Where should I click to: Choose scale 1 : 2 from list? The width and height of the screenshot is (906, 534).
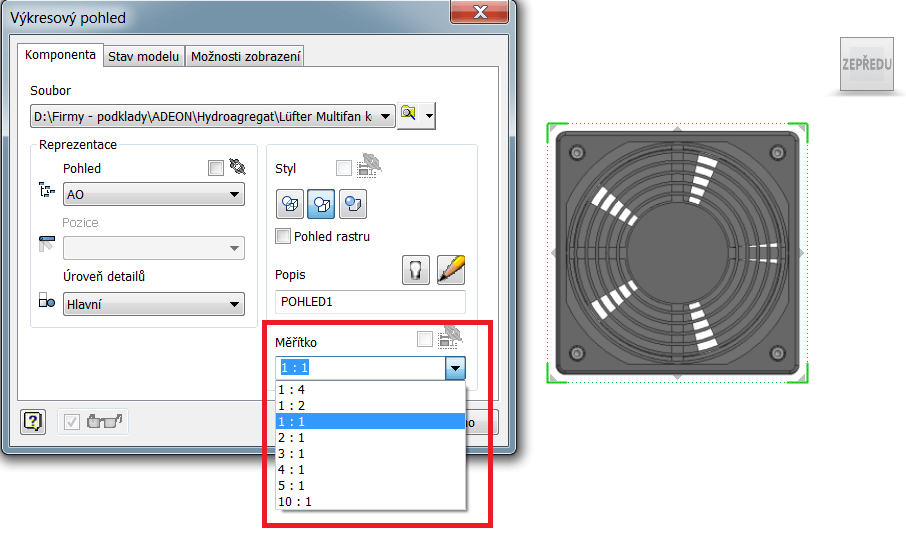click(x=370, y=406)
